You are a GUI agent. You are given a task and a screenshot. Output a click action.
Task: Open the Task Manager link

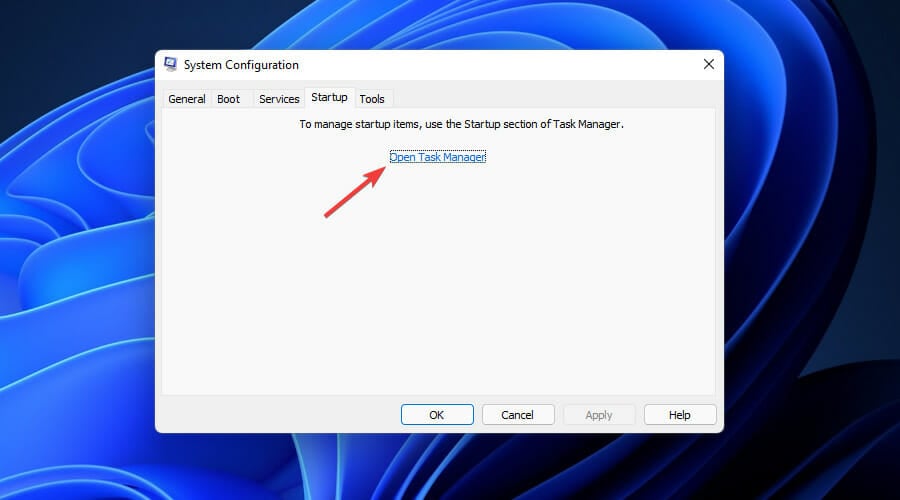tap(437, 157)
